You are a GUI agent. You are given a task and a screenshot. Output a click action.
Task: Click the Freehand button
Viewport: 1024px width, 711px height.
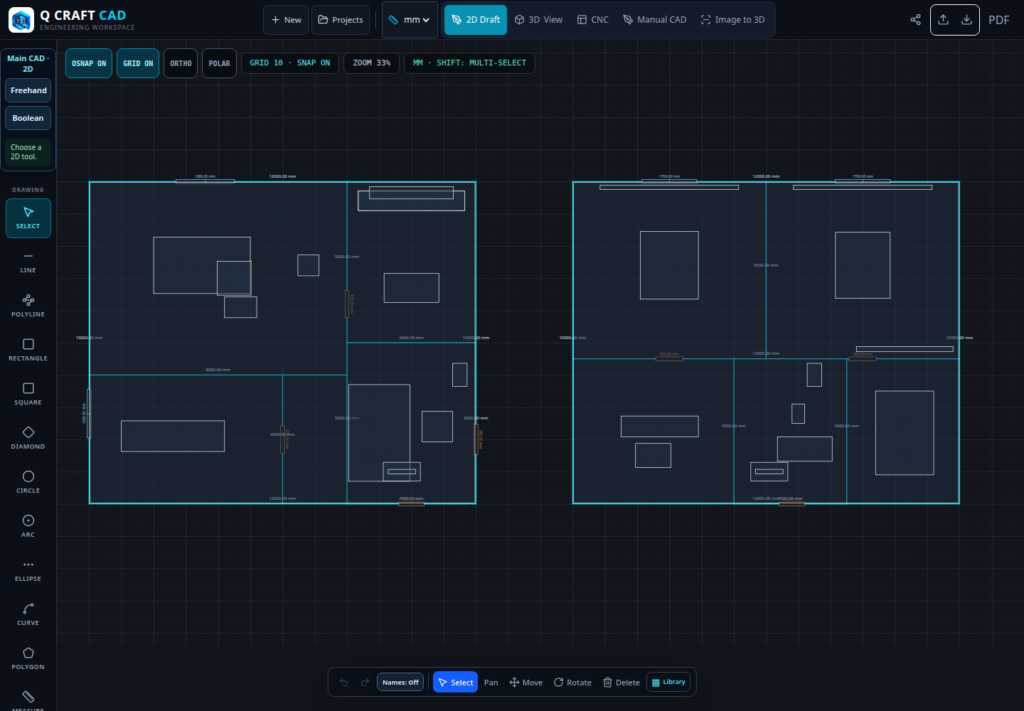(x=28, y=90)
